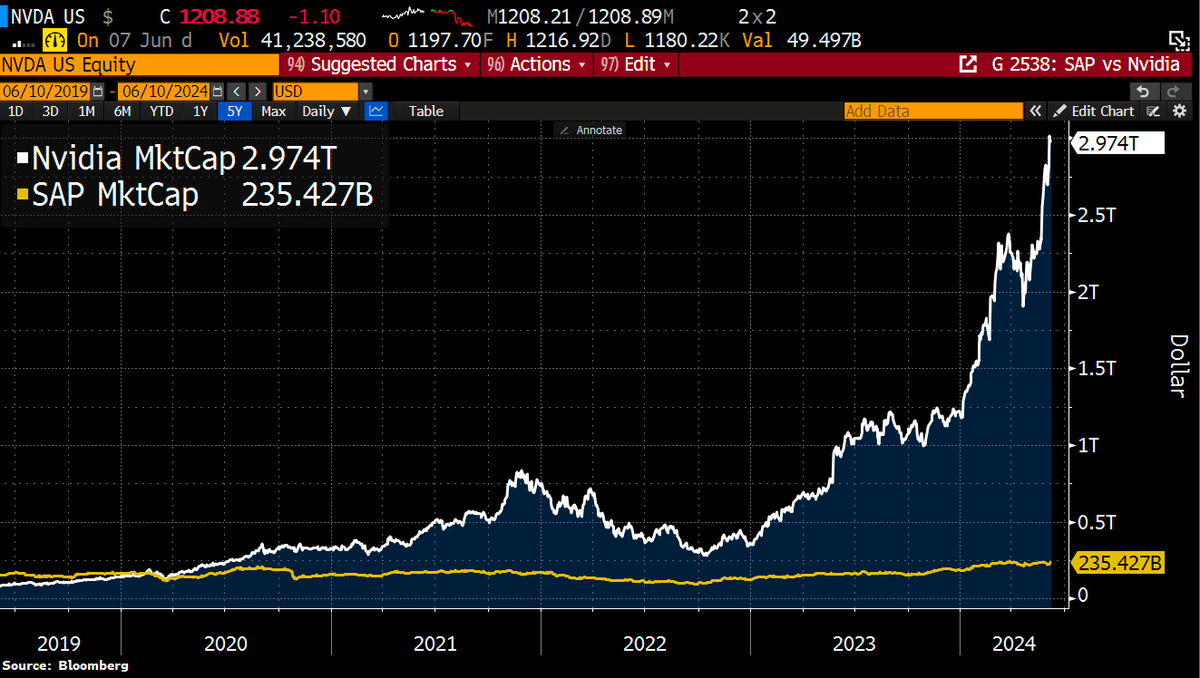
Task: Click the 2x2 bid-ask size text
Action: click(757, 16)
